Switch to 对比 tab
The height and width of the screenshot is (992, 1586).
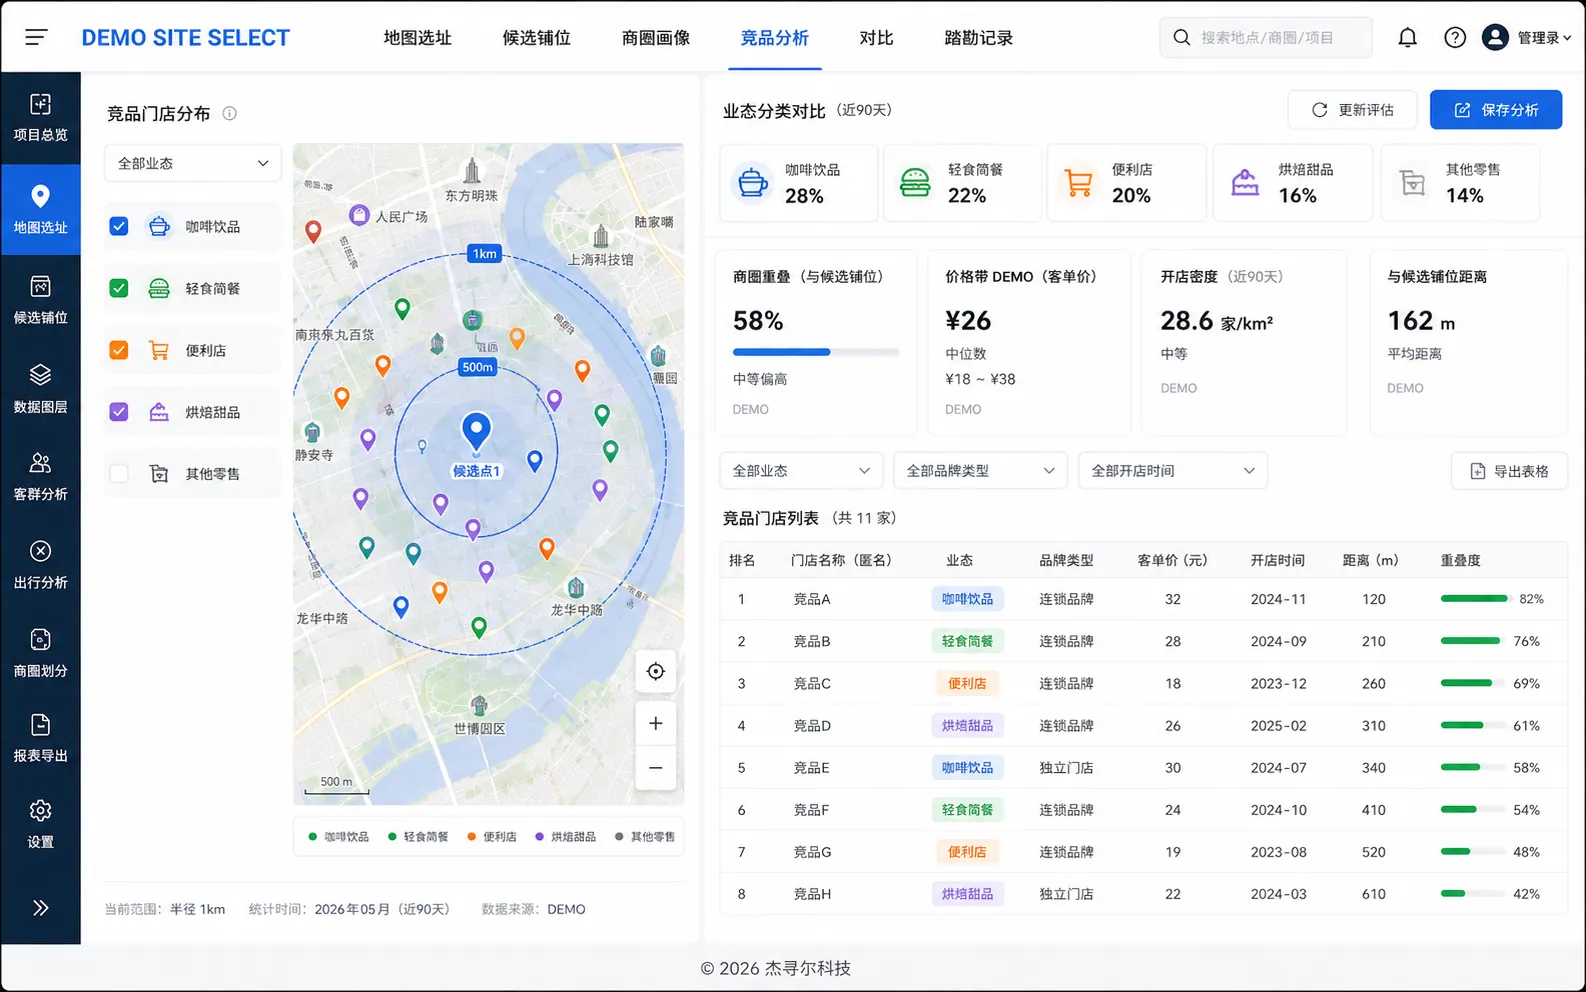click(876, 38)
